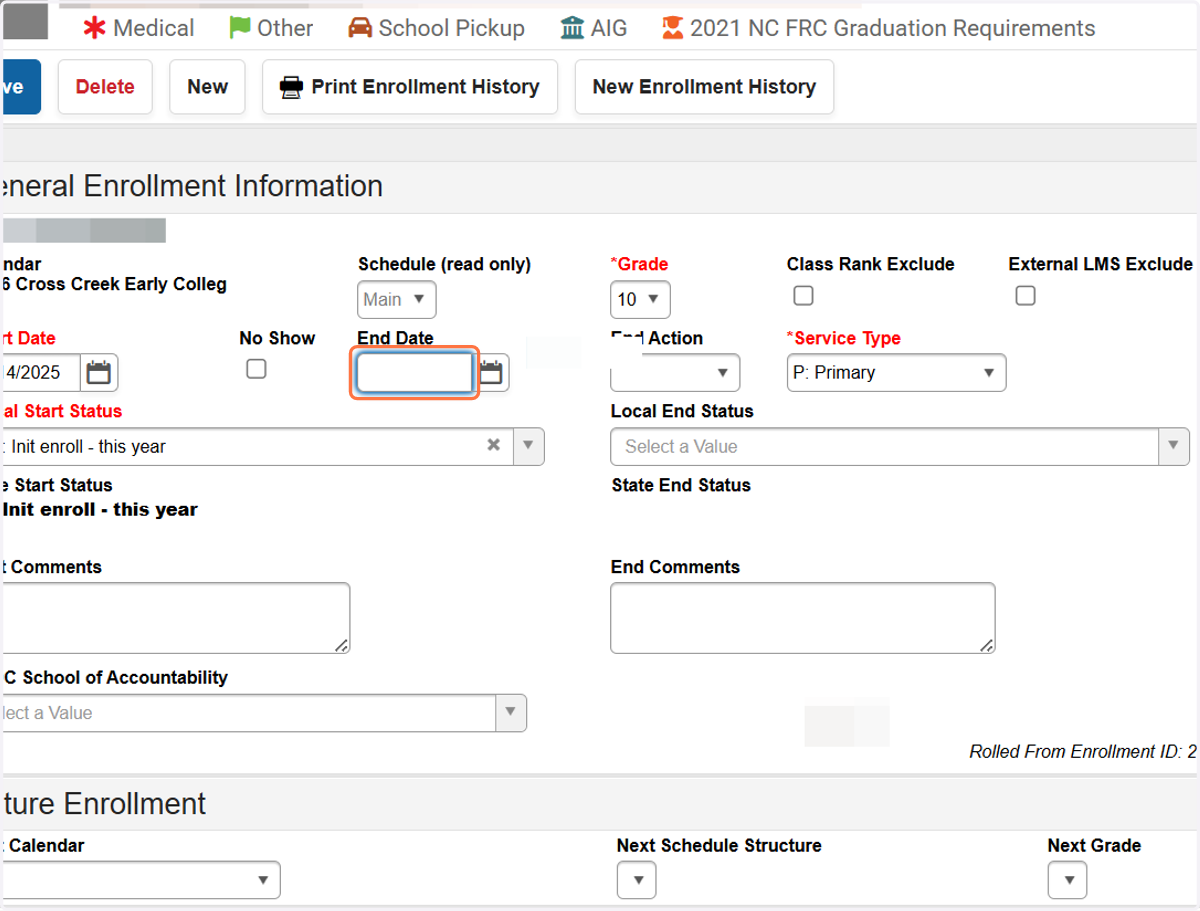
Task: Open the Next Schedule Structure dropdown
Action: coord(637,880)
